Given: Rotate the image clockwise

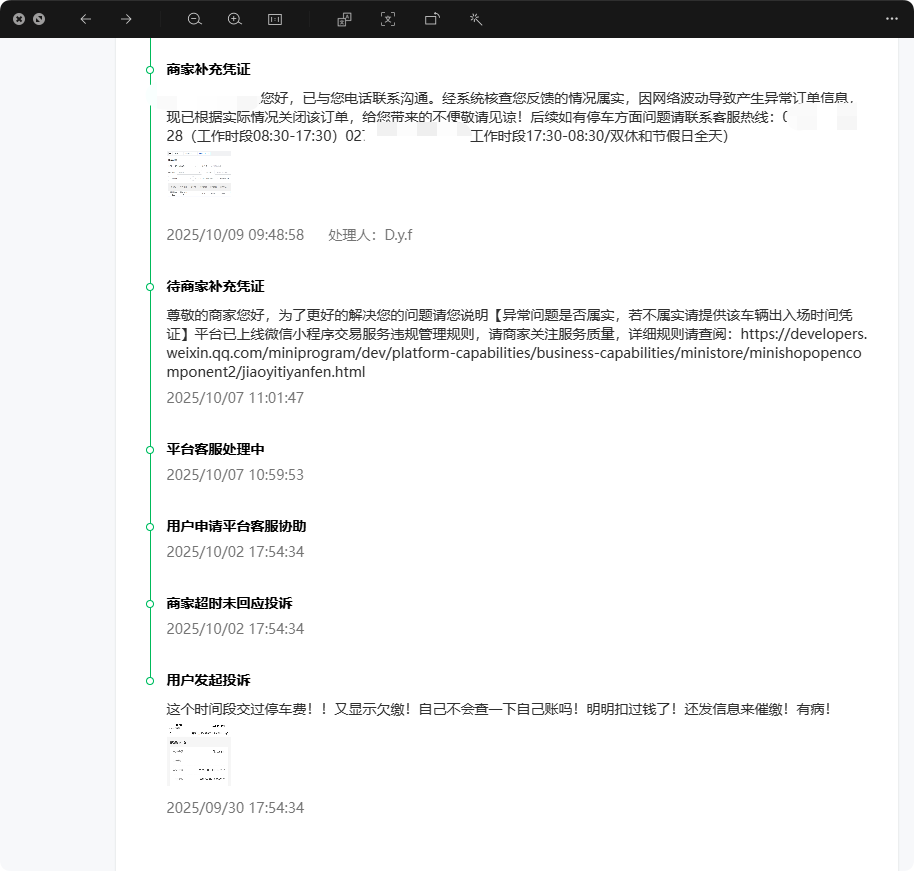Looking at the screenshot, I should click(x=431, y=19).
